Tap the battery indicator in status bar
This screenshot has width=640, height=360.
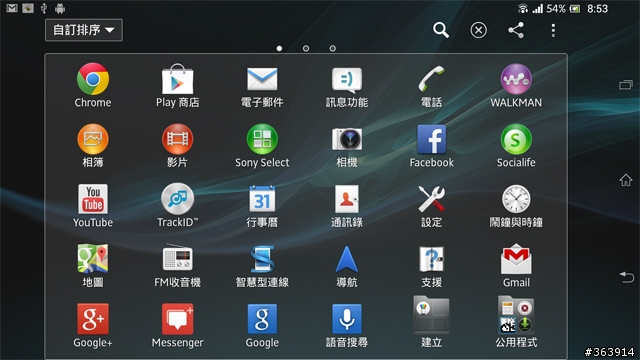click(575, 9)
